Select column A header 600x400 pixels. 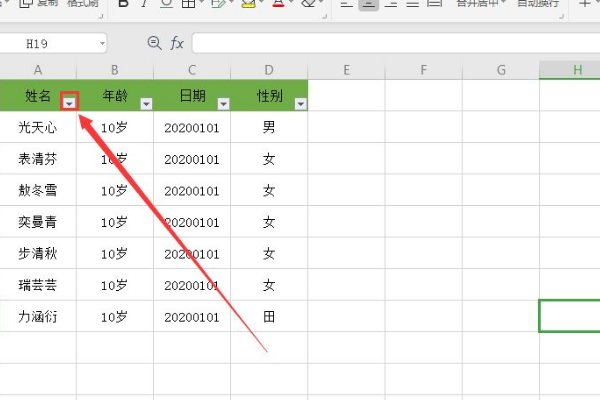[x=38, y=70]
